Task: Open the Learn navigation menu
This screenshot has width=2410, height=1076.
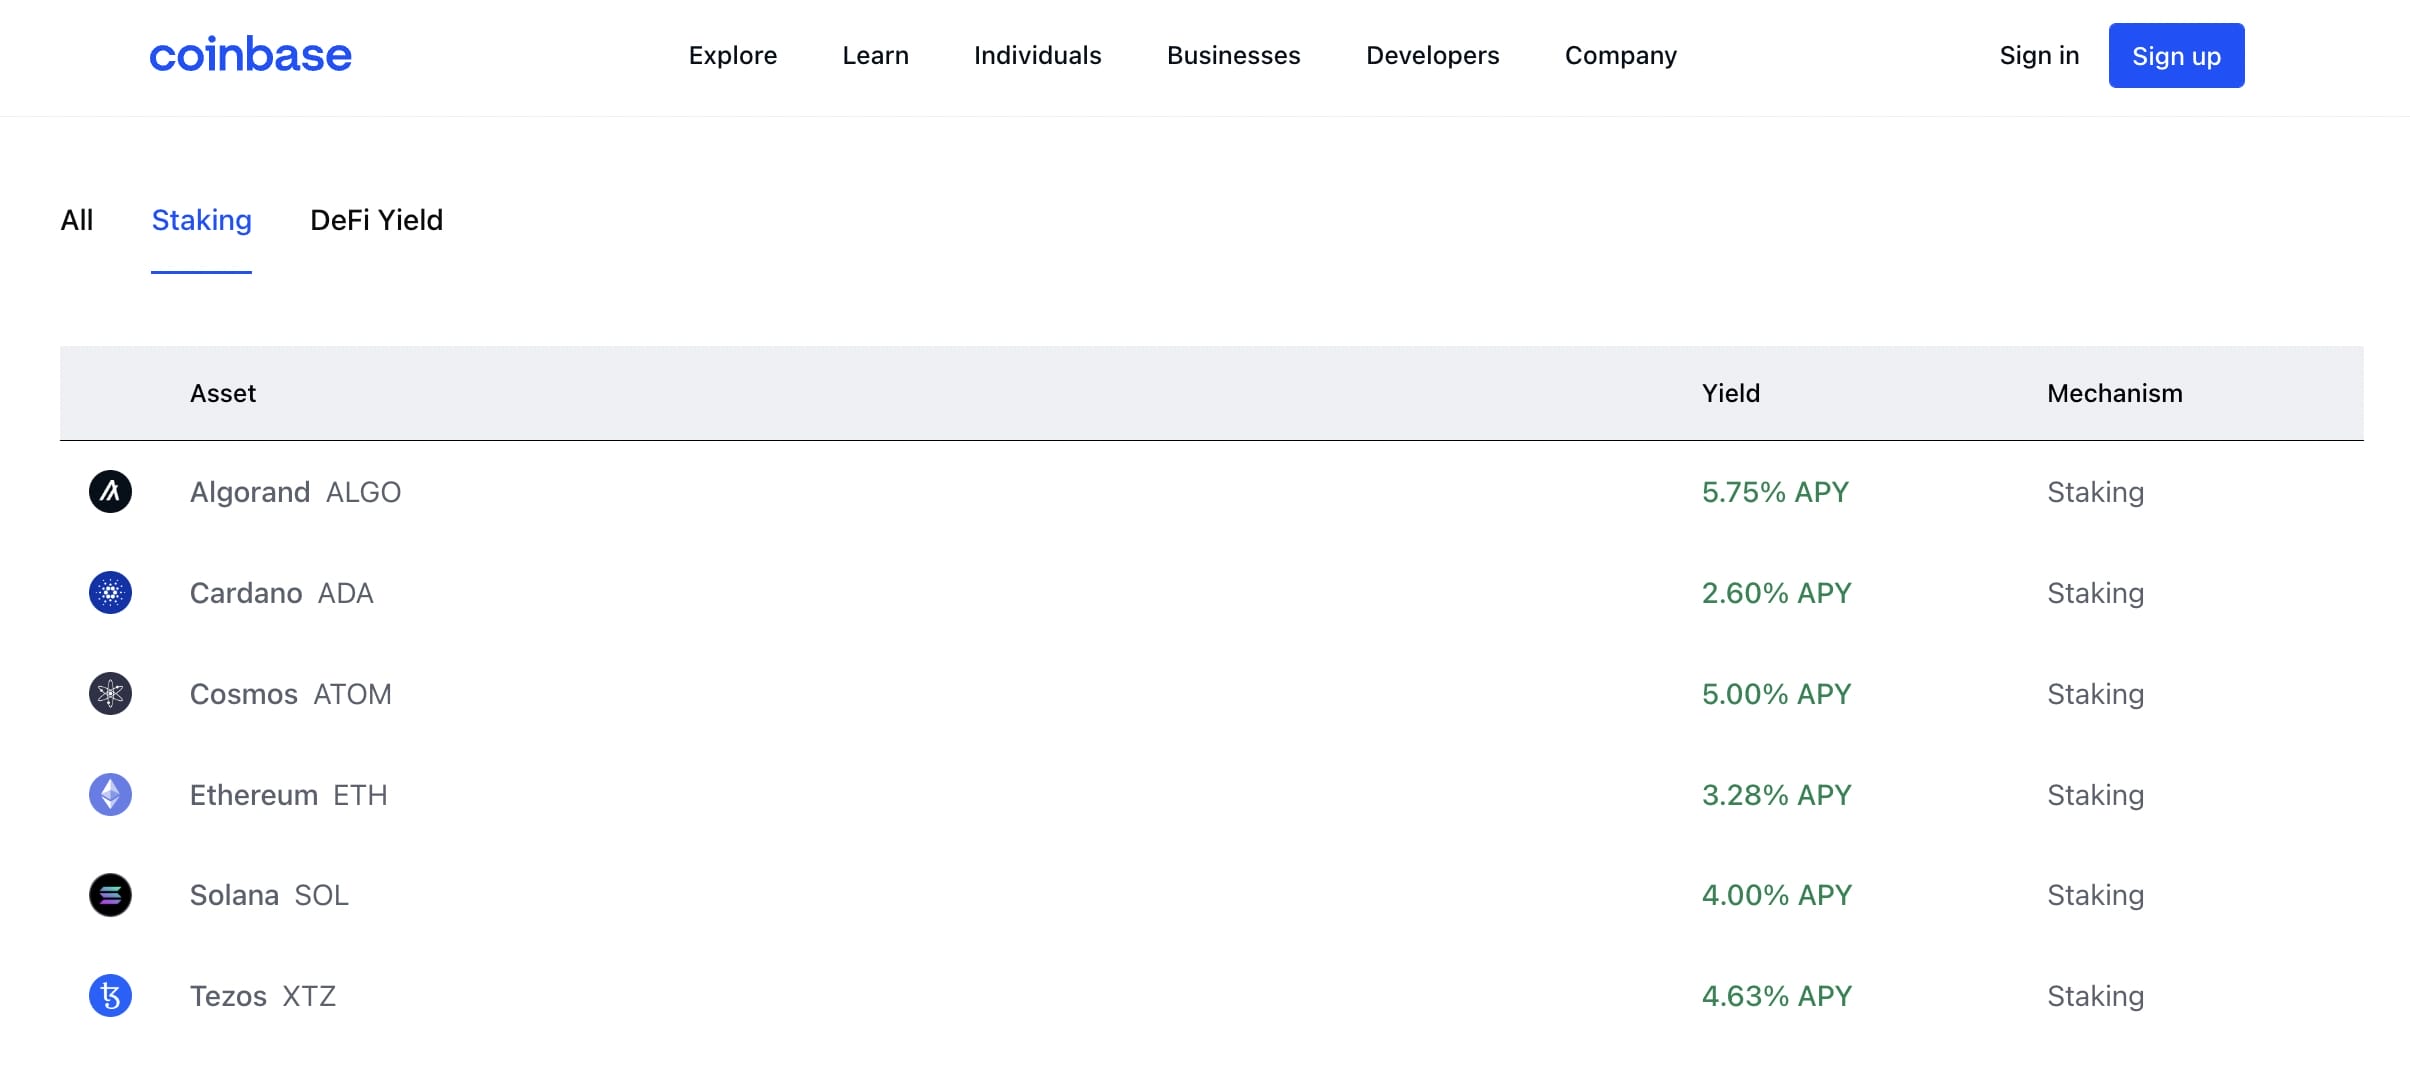Action: click(875, 56)
